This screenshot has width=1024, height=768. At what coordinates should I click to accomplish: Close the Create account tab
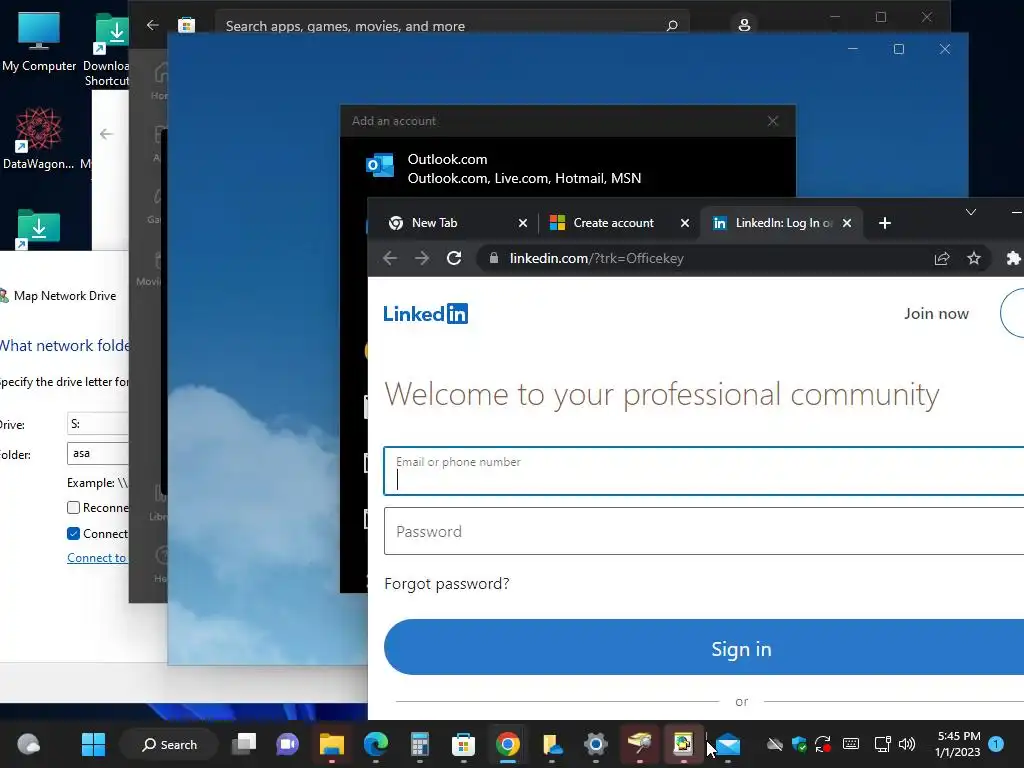684,223
